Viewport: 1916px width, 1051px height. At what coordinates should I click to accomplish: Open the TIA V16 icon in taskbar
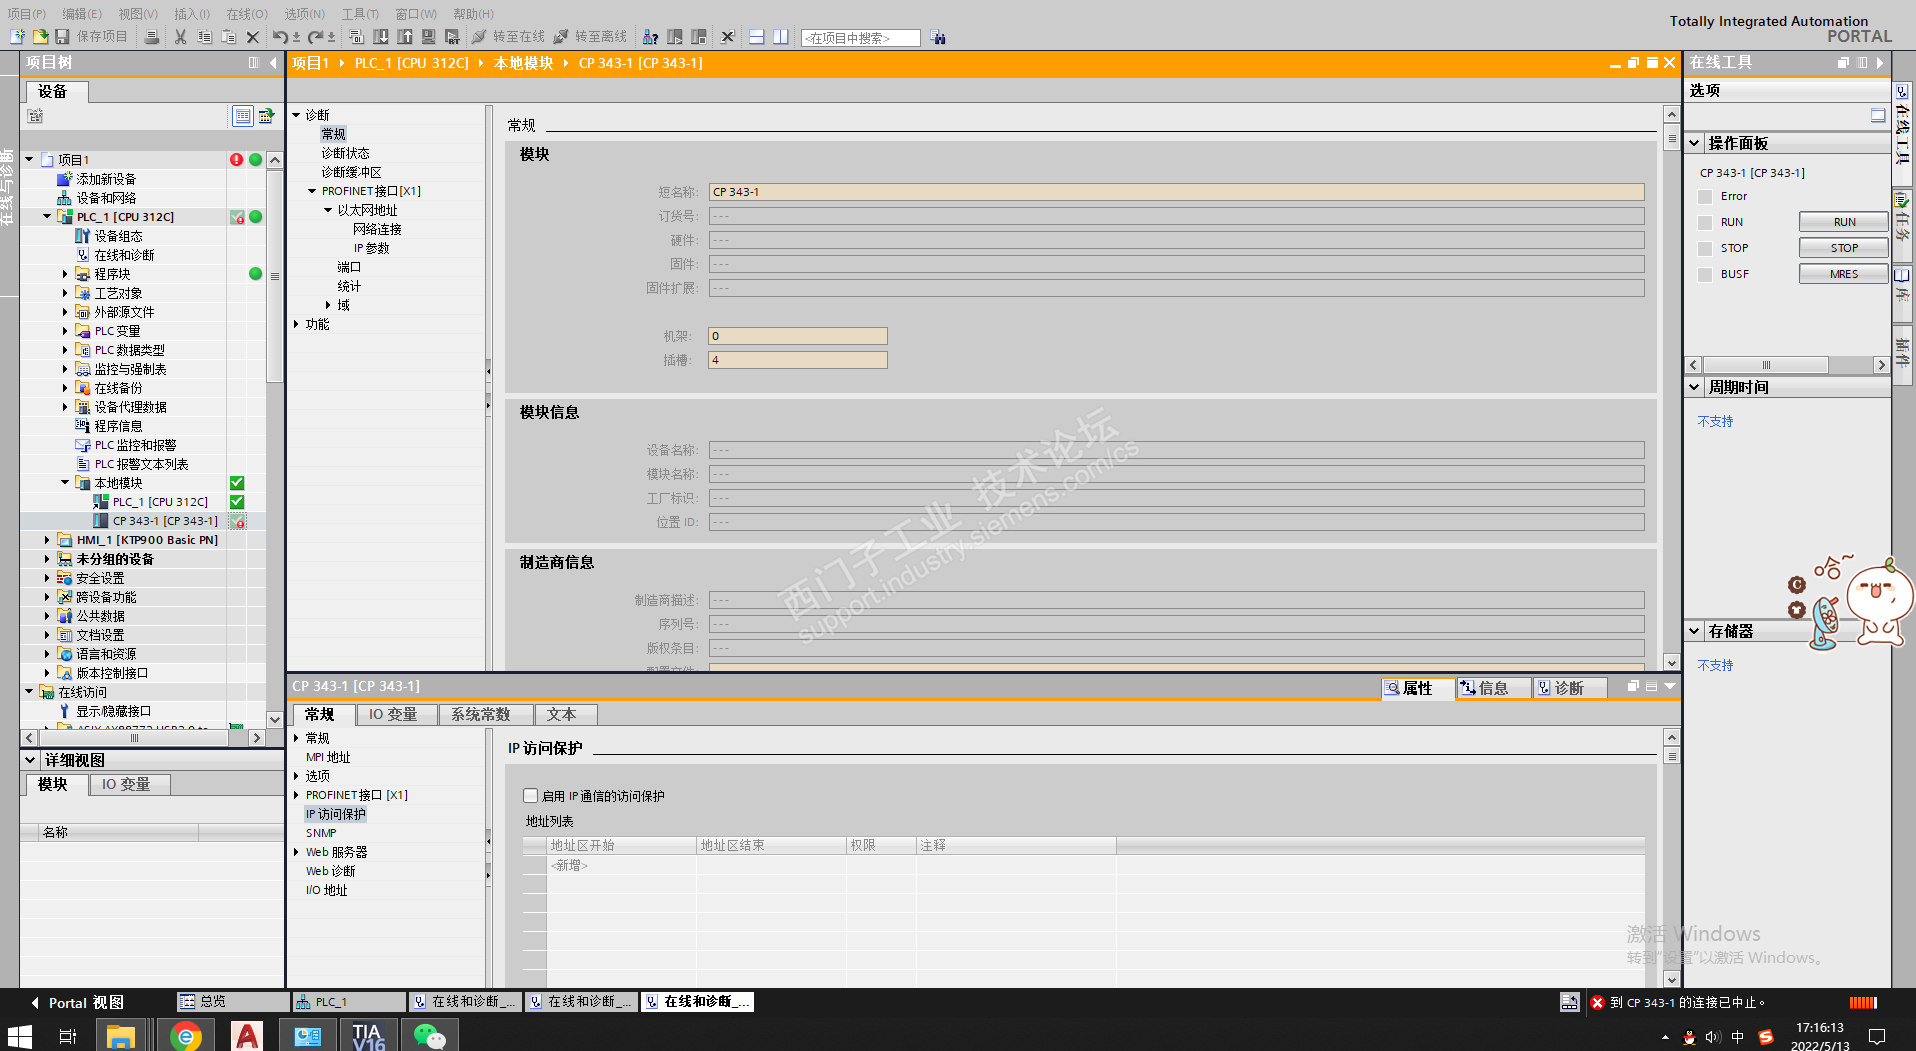click(x=368, y=1036)
